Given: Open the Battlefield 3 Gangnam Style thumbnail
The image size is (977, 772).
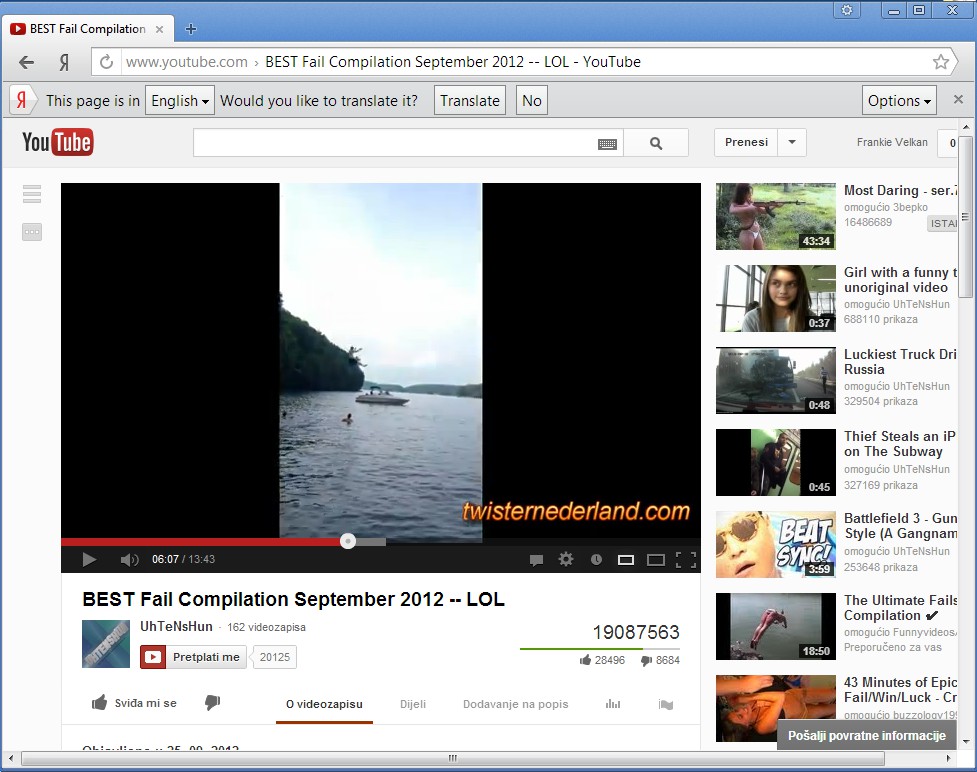Looking at the screenshot, I should click(776, 545).
